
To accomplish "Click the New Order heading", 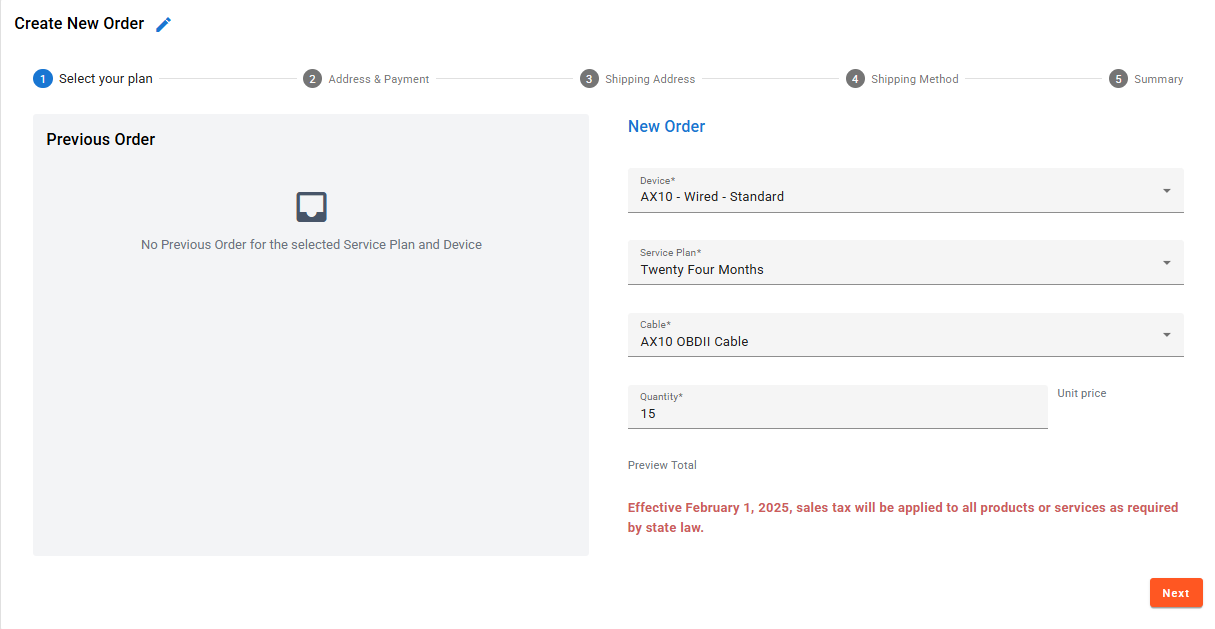I will (666, 127).
